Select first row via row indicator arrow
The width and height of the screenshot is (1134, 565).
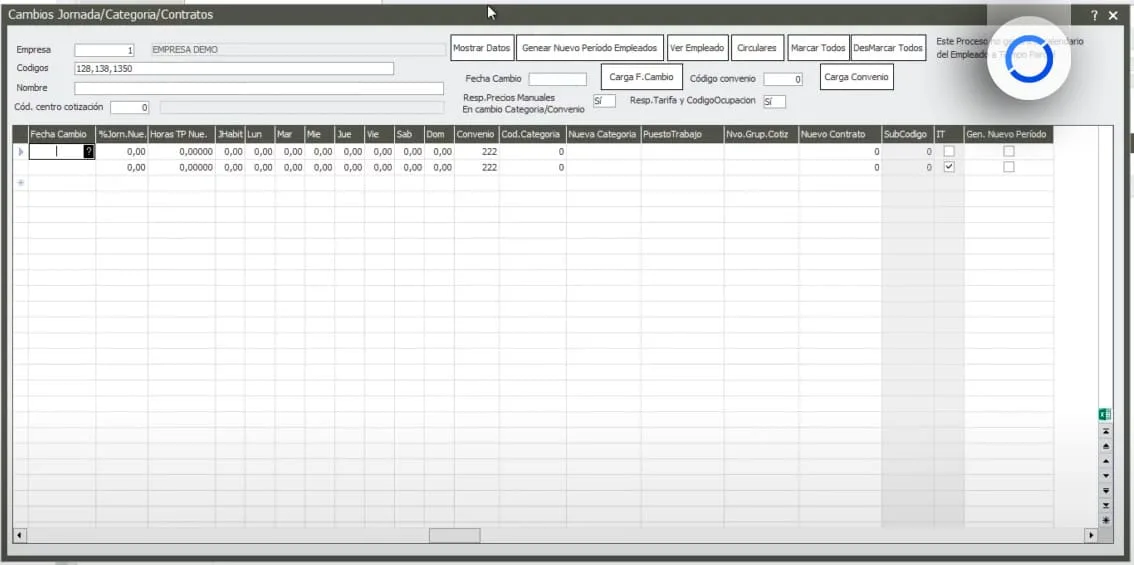20,152
